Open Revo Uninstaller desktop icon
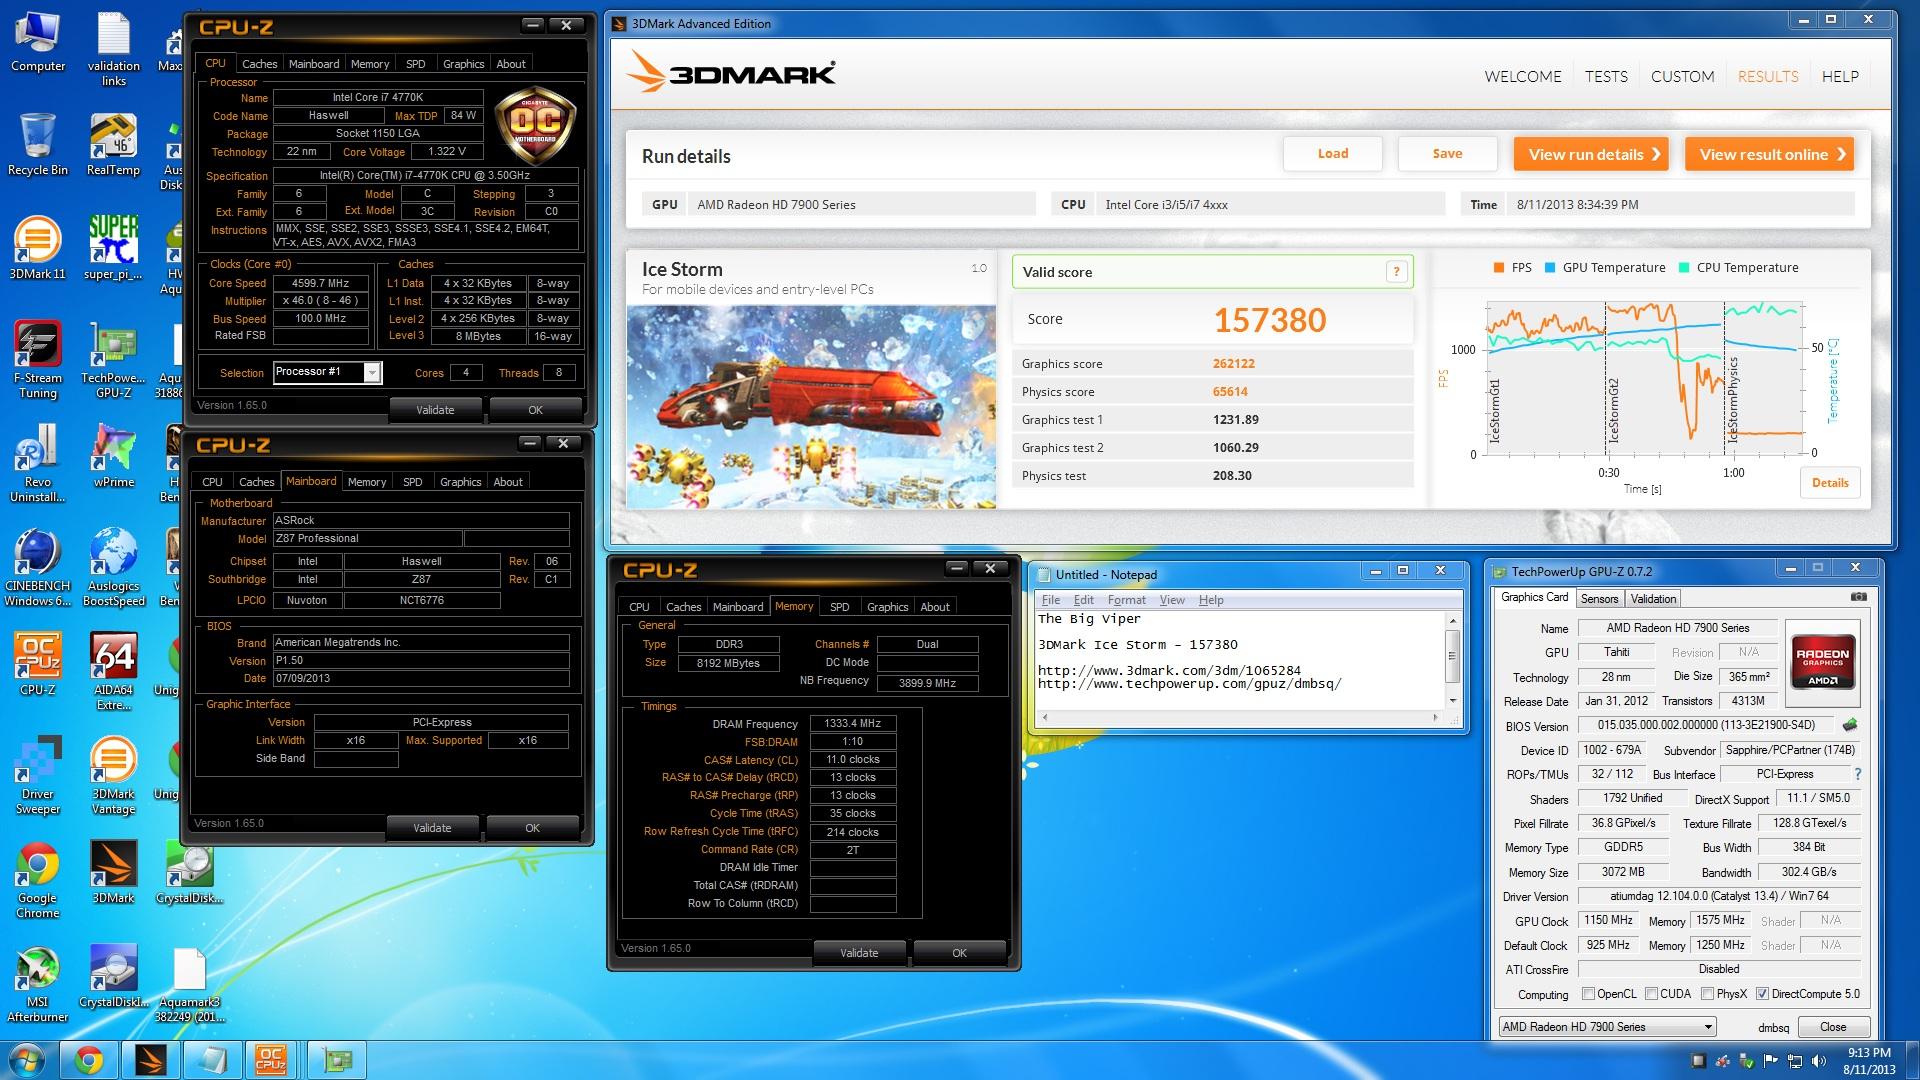This screenshot has height=1080, width=1920. tap(38, 464)
